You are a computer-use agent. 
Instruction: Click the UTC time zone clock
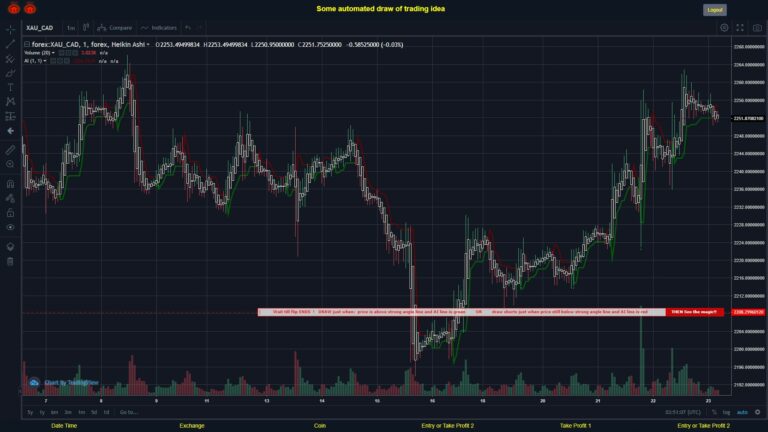(x=682, y=412)
